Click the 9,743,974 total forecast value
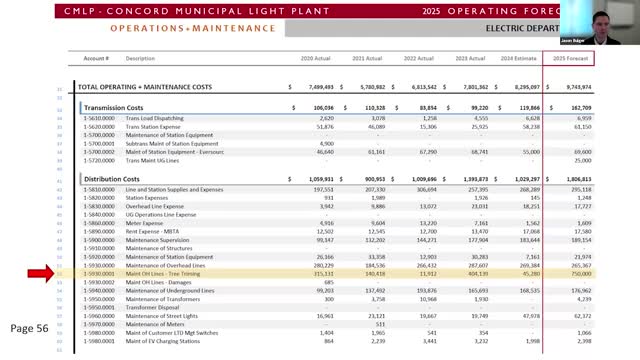The image size is (640, 360). coord(579,87)
